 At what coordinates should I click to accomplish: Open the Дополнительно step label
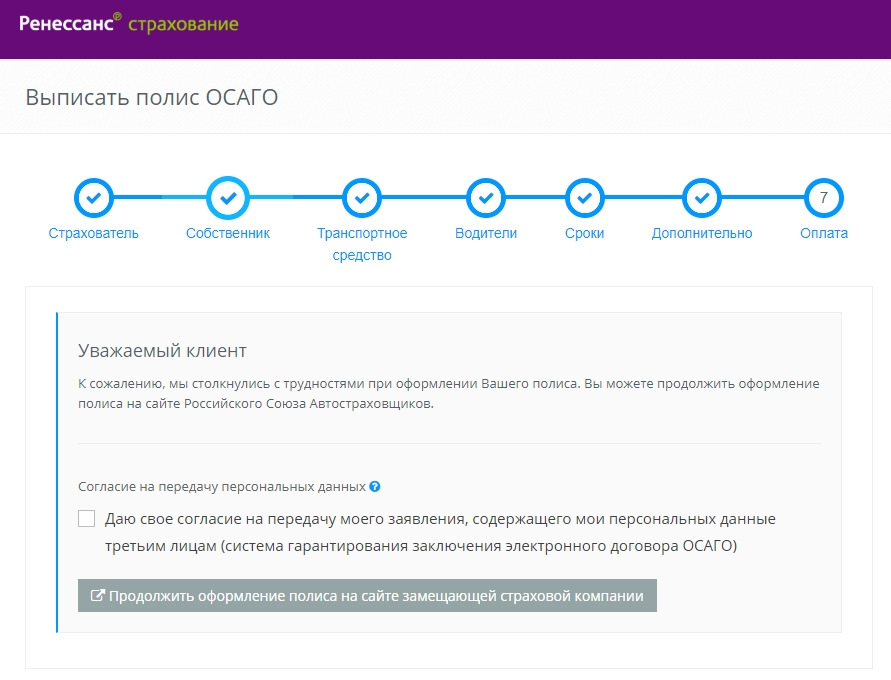[702, 233]
